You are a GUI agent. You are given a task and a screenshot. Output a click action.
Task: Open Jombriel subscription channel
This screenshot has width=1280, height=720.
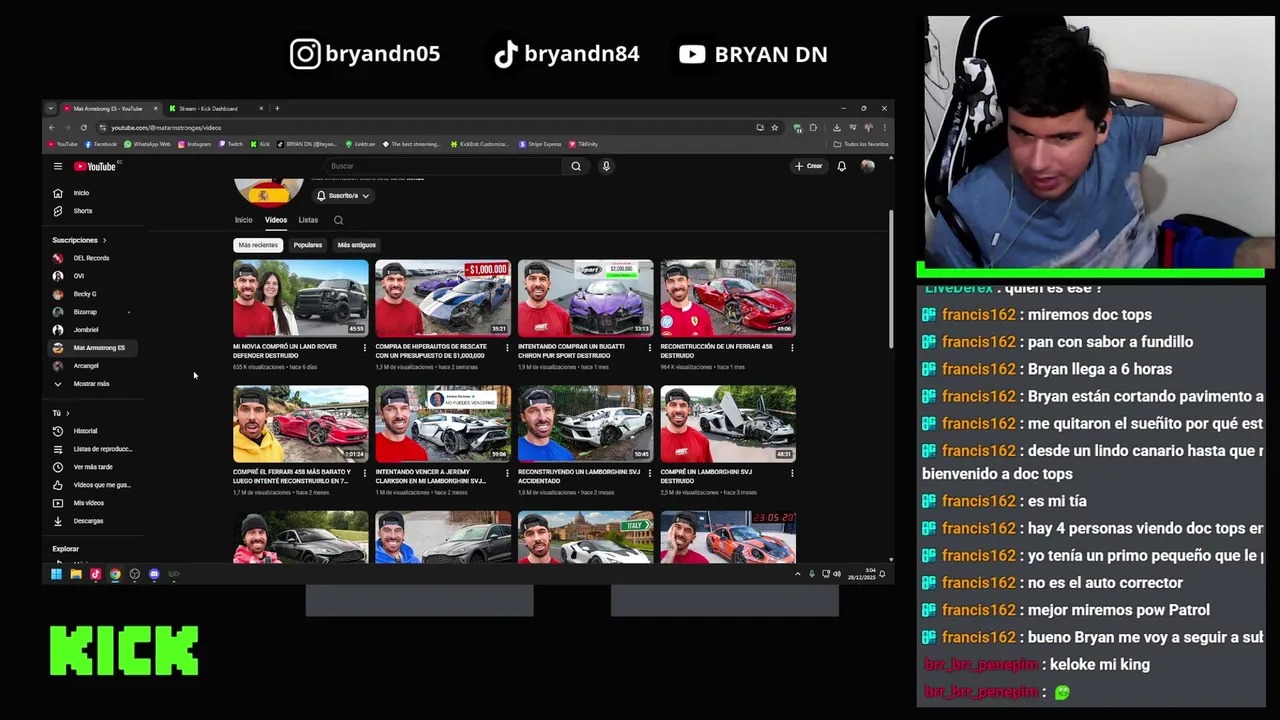85,330
